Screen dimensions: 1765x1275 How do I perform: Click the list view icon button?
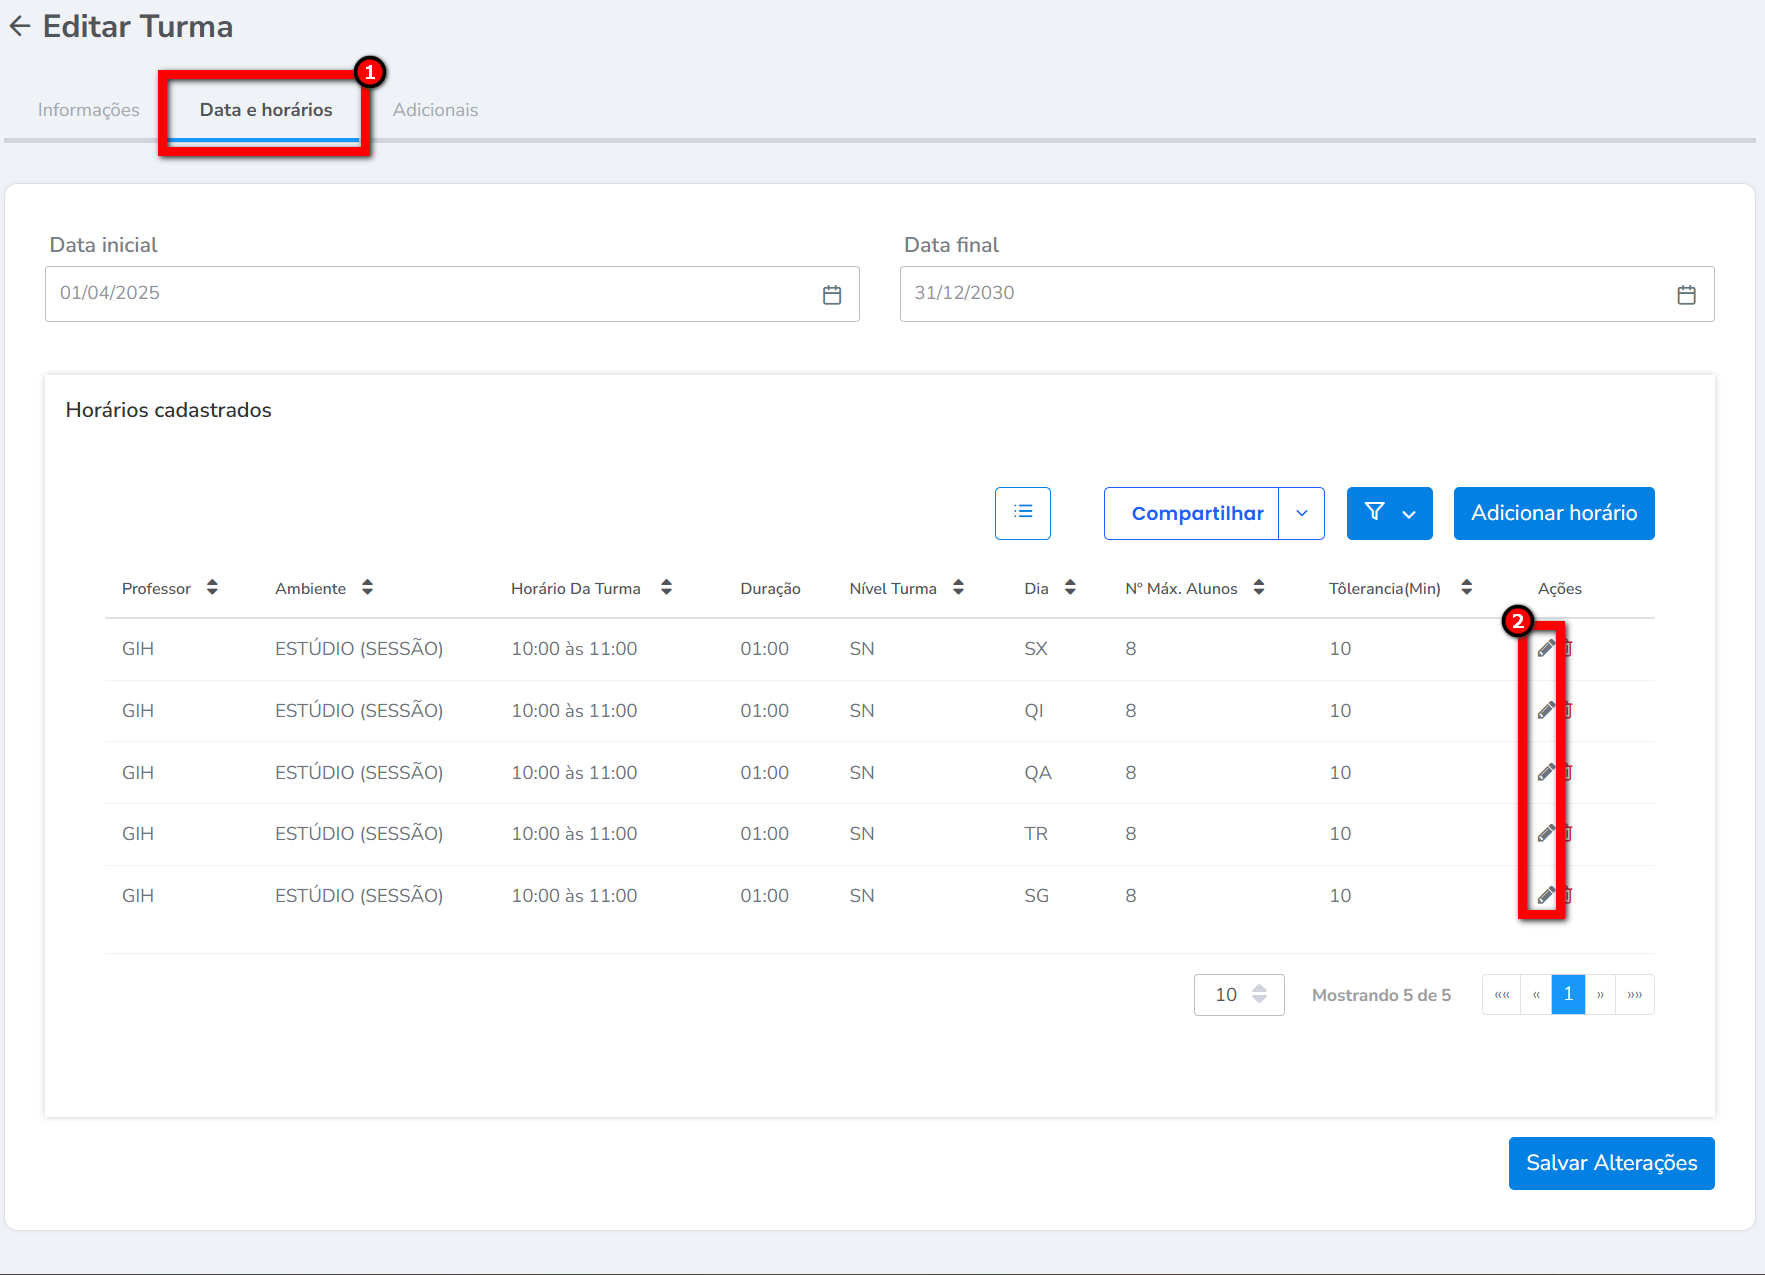tap(1022, 513)
